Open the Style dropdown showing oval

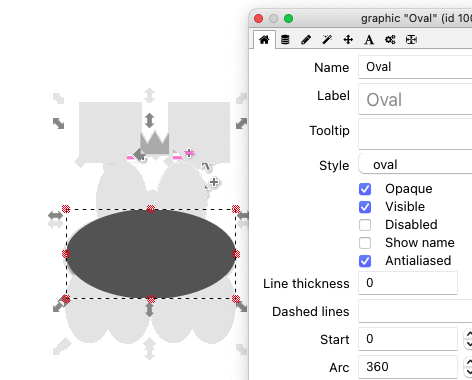415,164
